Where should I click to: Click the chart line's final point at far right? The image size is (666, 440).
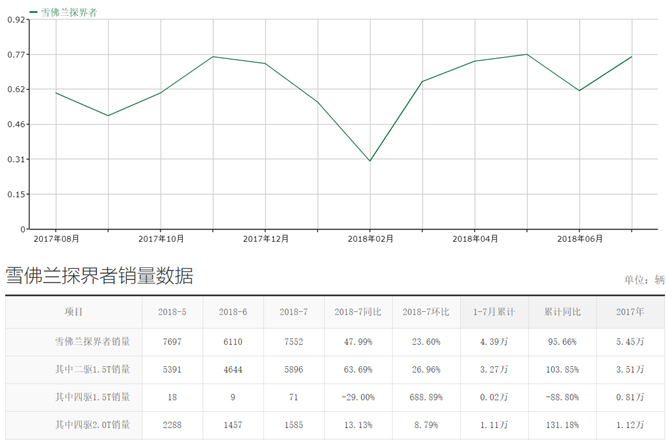pos(632,56)
